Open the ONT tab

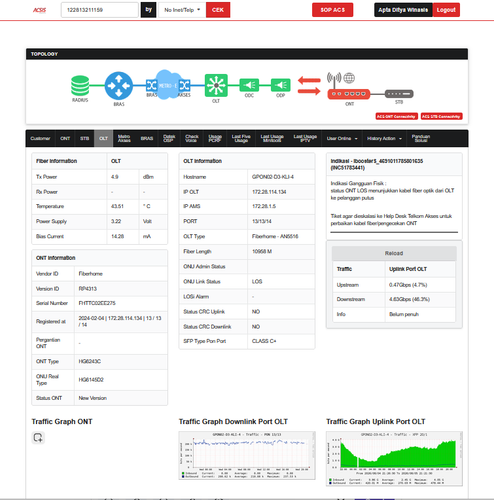point(65,138)
